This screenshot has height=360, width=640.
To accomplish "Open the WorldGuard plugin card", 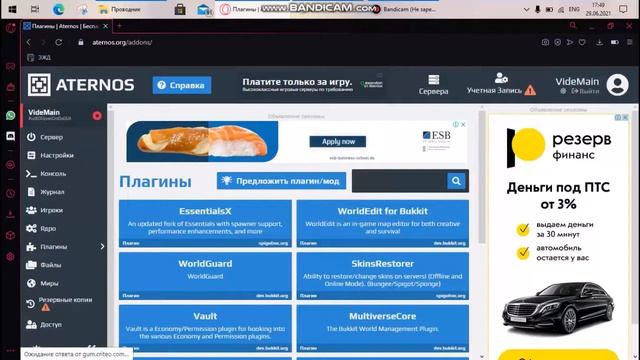I will click(x=205, y=276).
